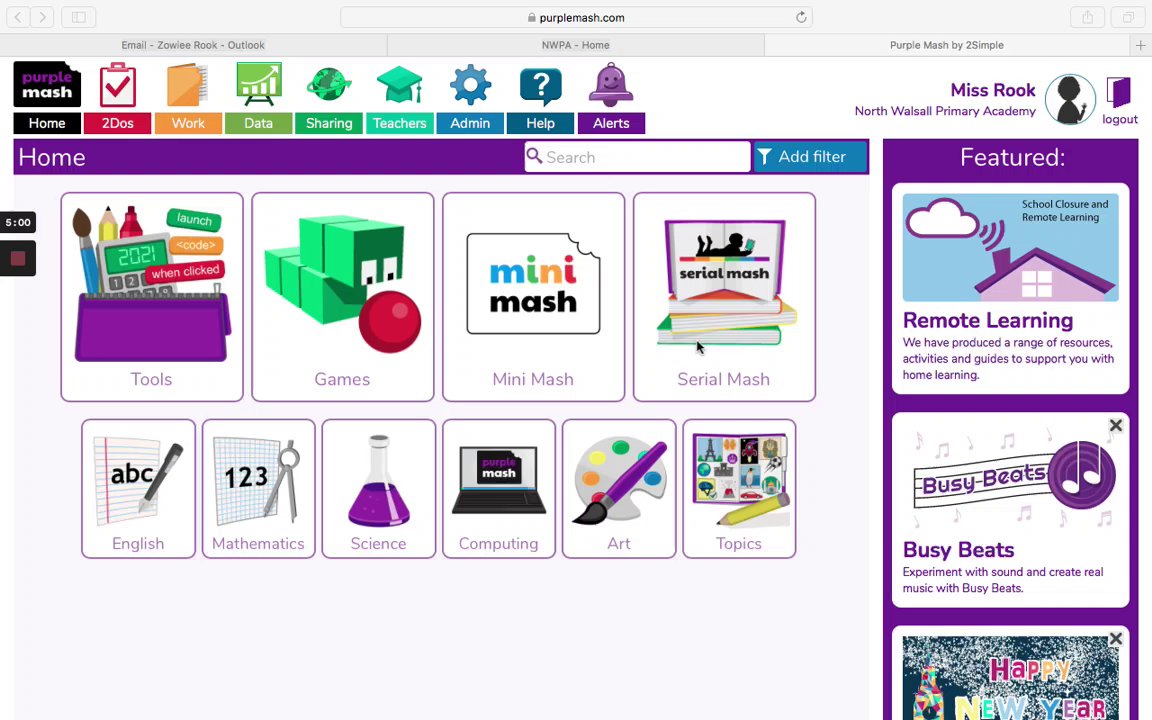The width and height of the screenshot is (1152, 720).
Task: Open the Mathematics subject tile
Action: click(x=259, y=489)
